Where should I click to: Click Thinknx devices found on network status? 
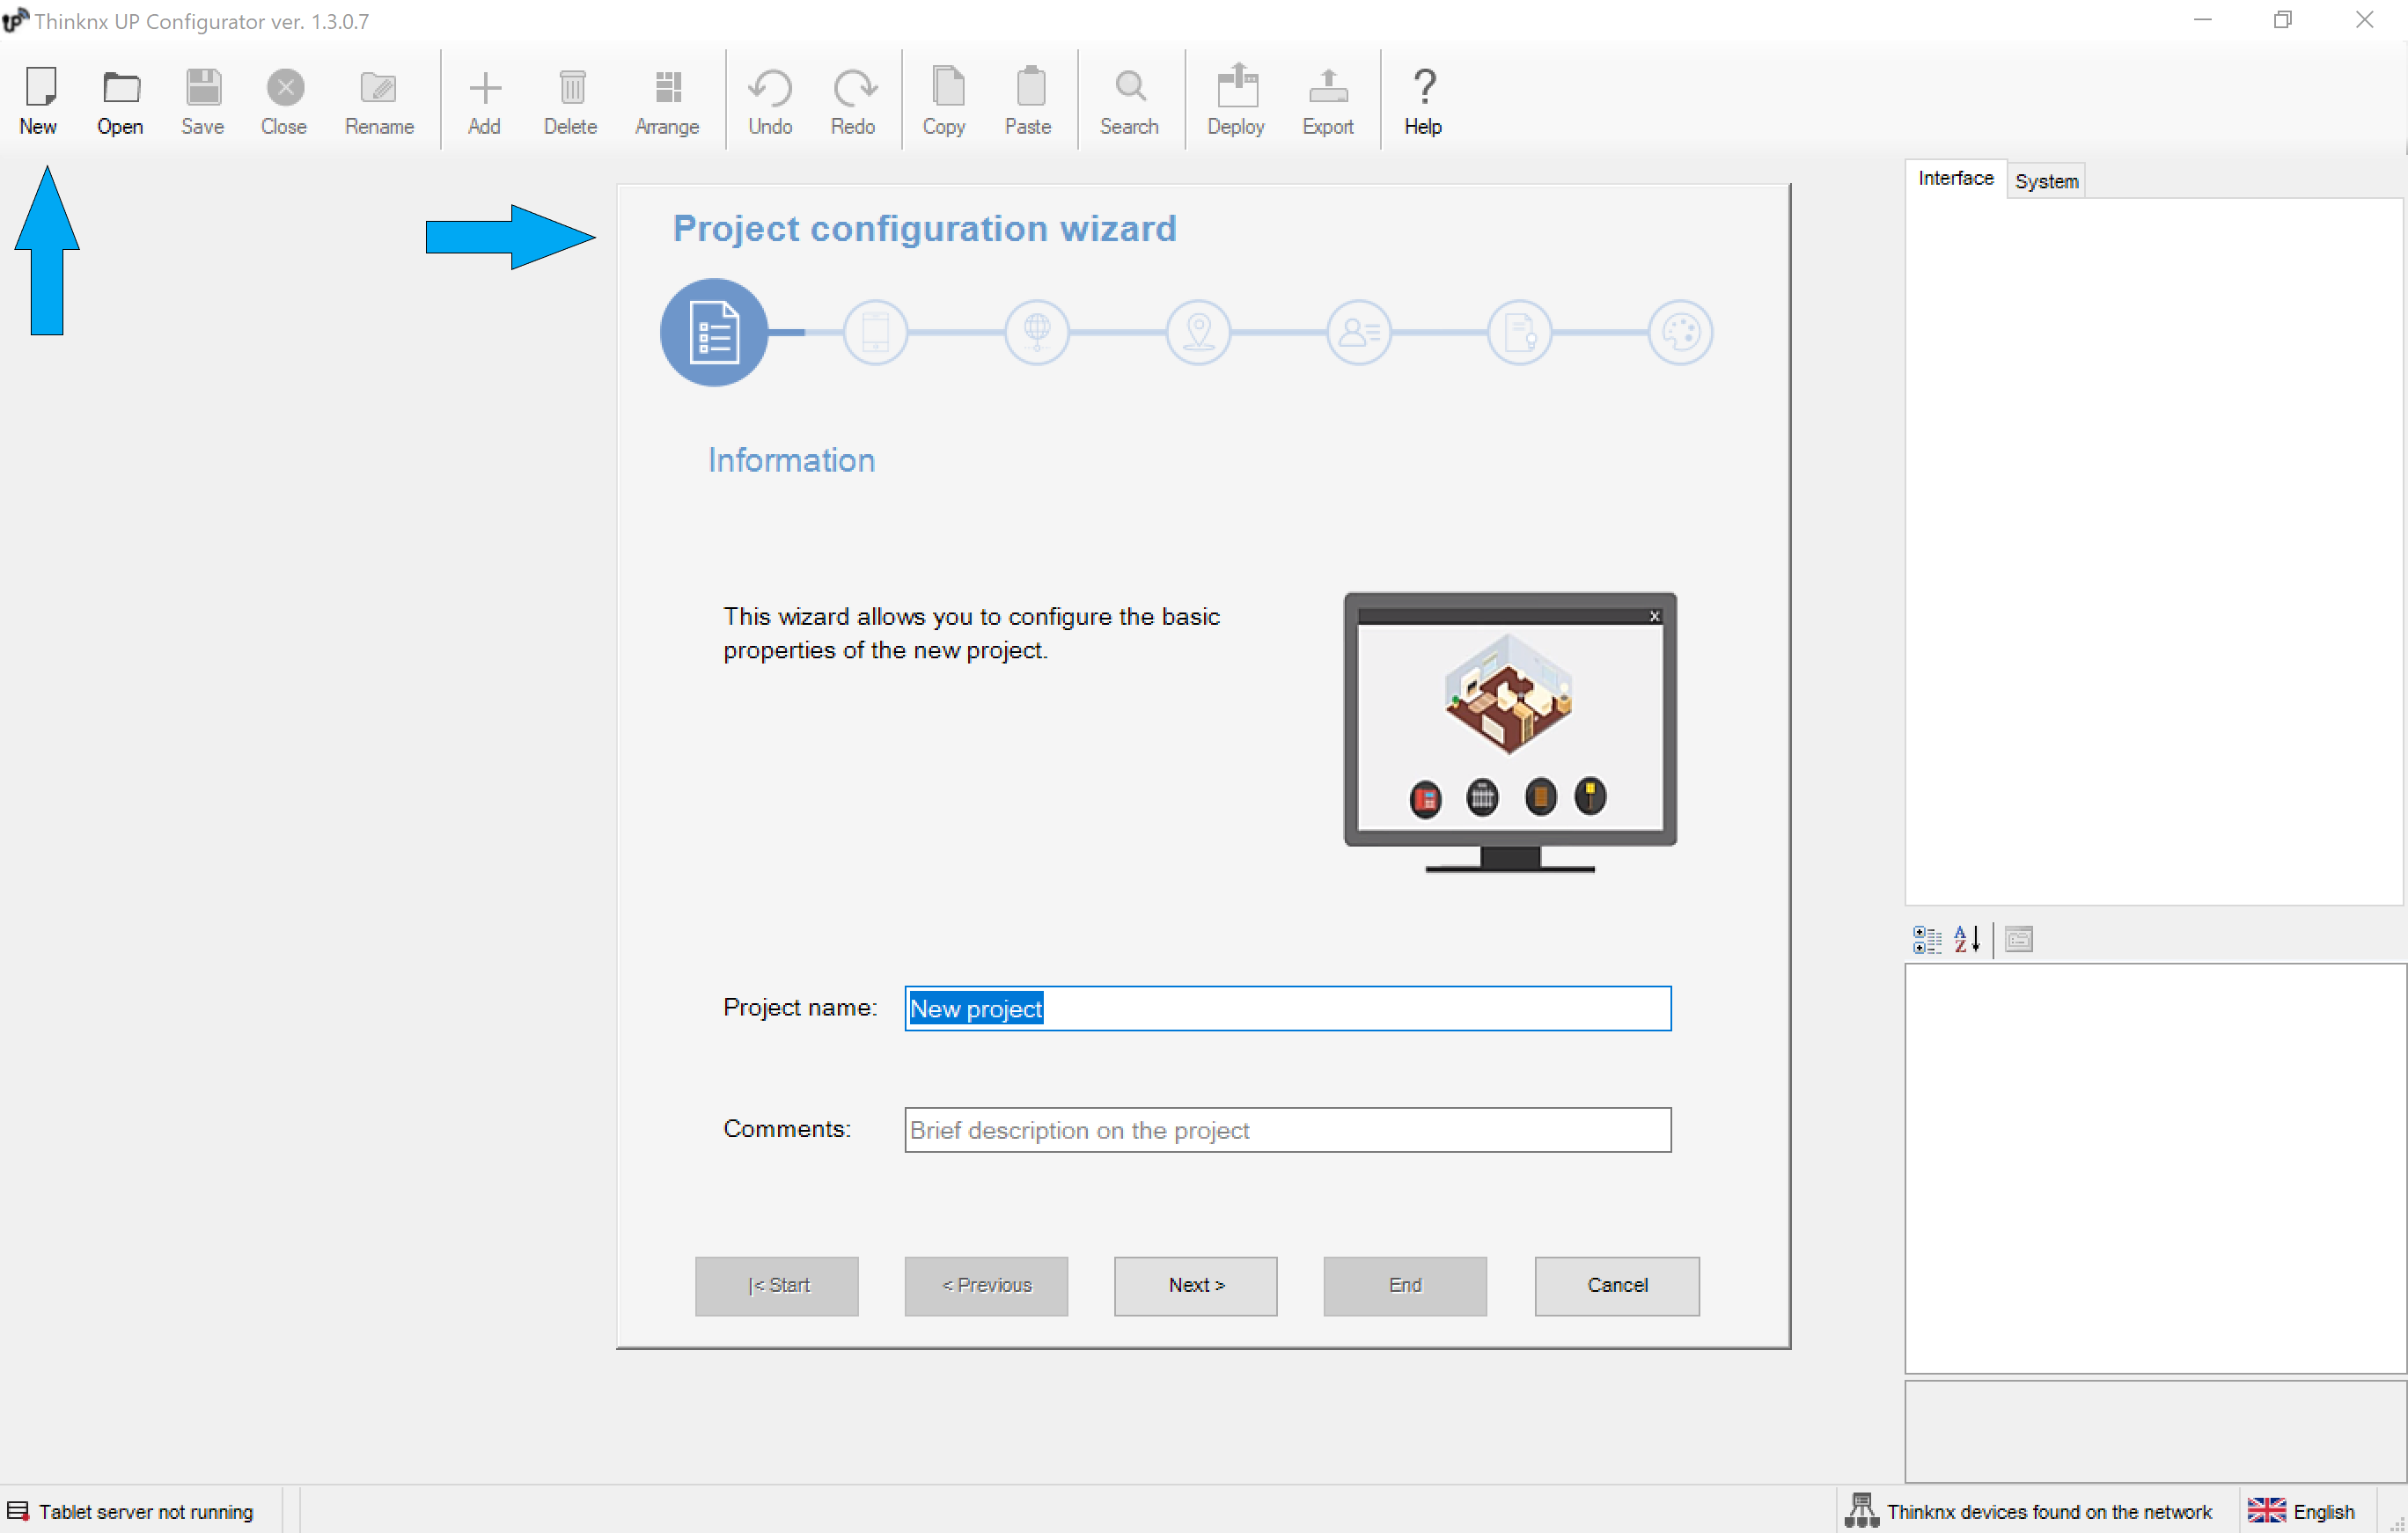point(2030,1511)
